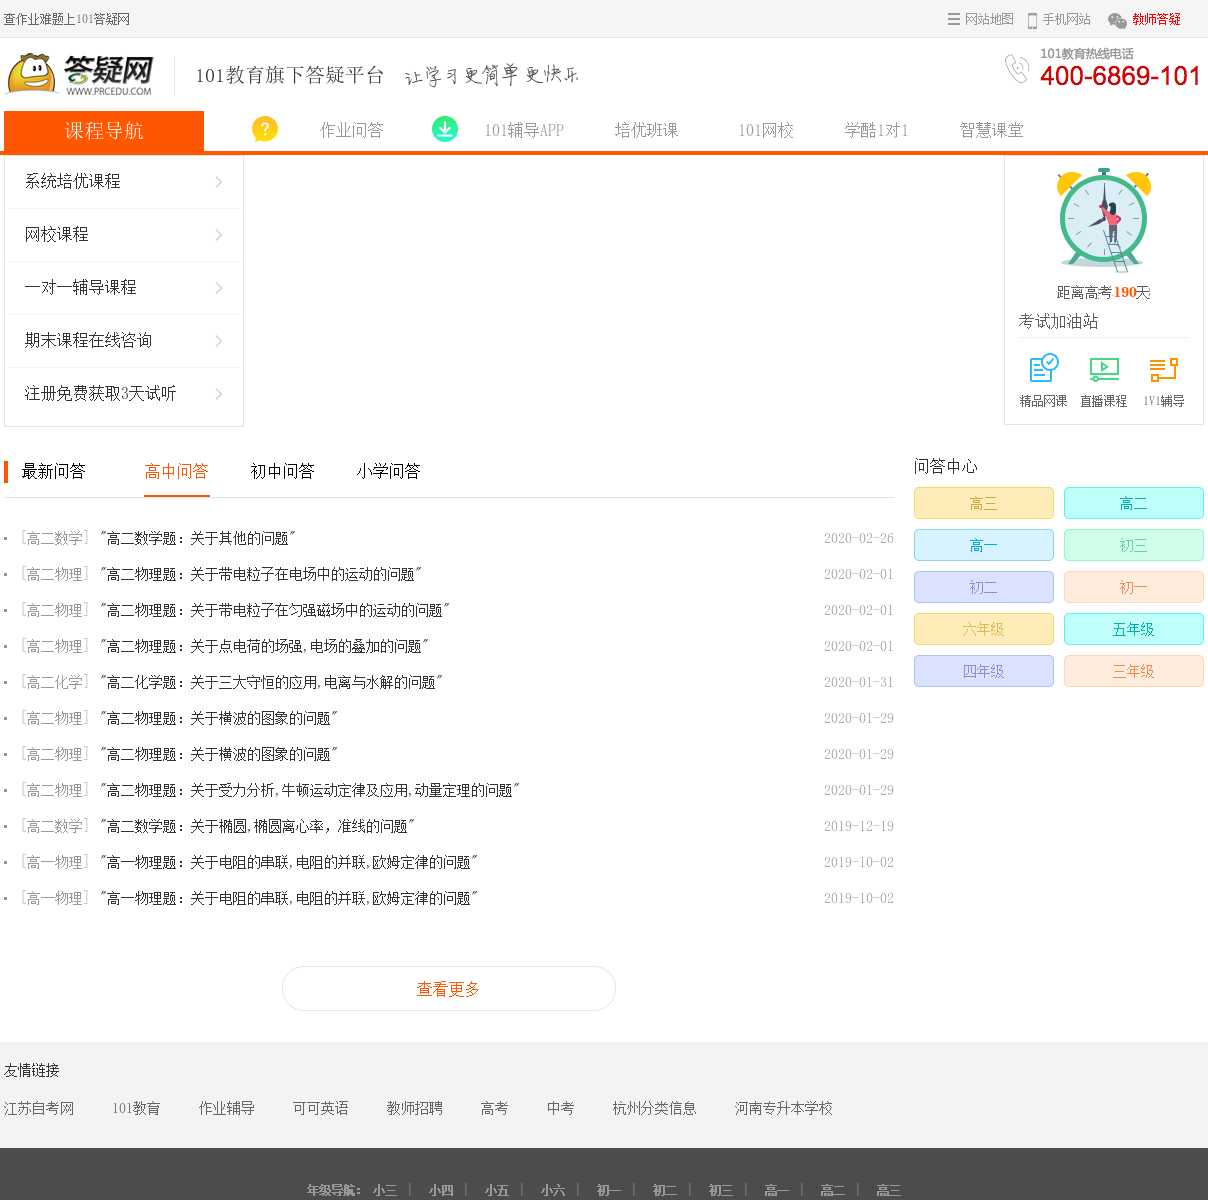Expand the 系统培优课程 menu arrow
The width and height of the screenshot is (1208, 1200).
pos(219,182)
